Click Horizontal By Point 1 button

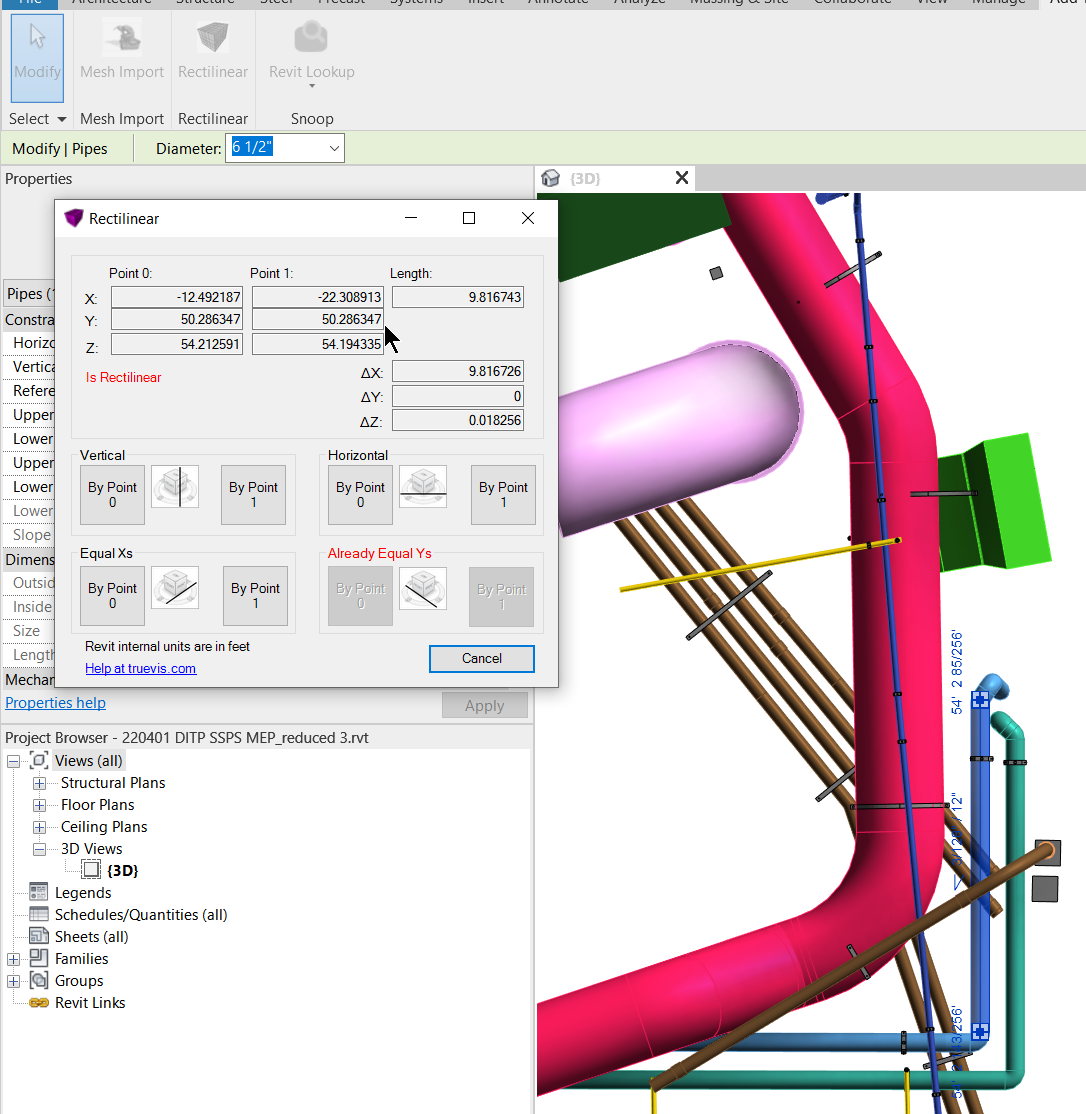coord(503,494)
